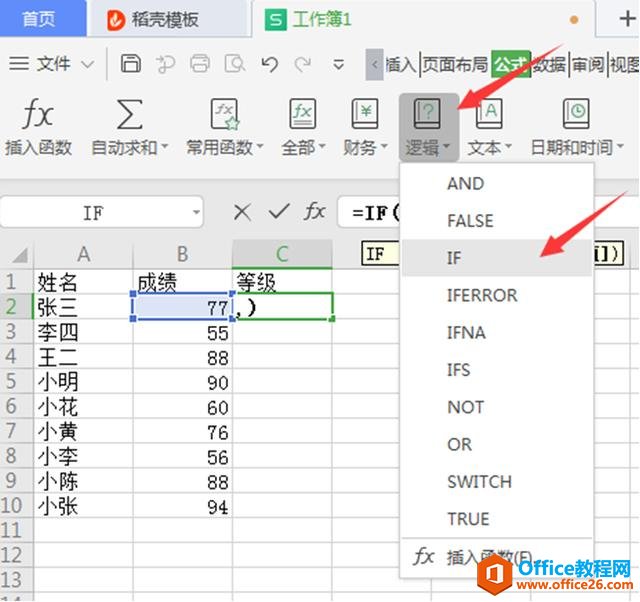Cancel the formula entry with X

pyautogui.click(x=242, y=212)
